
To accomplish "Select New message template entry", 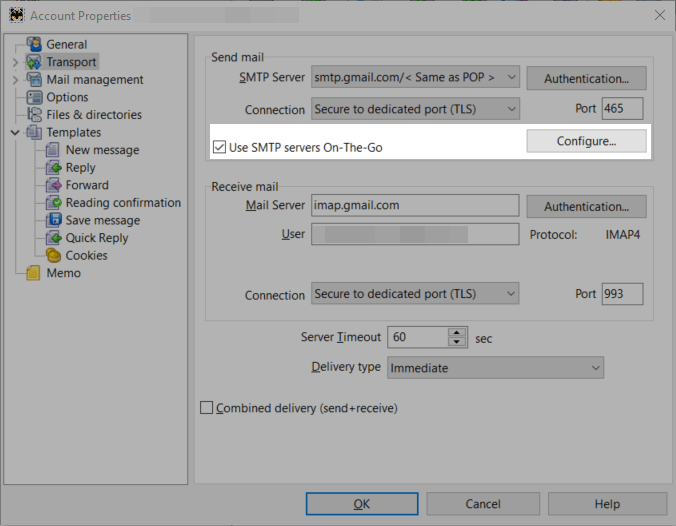I will click(103, 150).
